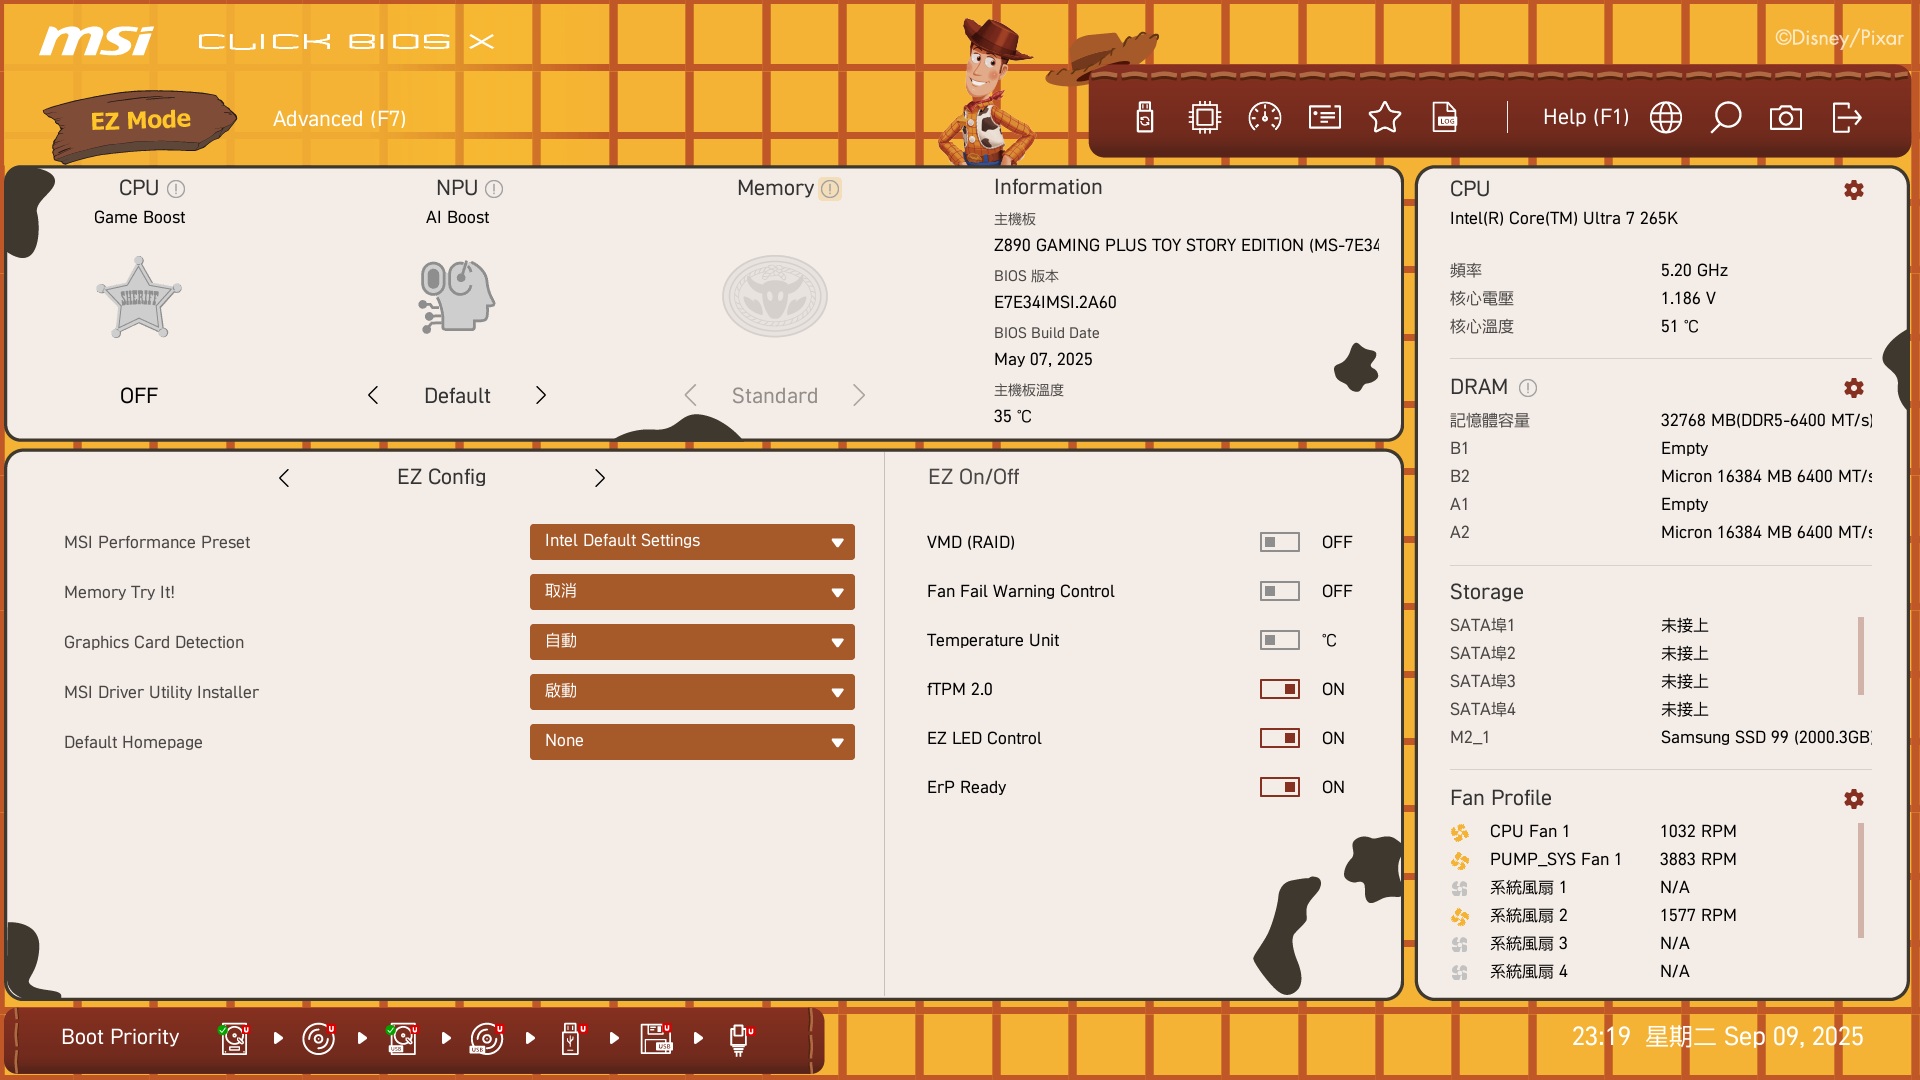
Task: Go to next EZ Config page with the right chevron
Action: pos(600,478)
